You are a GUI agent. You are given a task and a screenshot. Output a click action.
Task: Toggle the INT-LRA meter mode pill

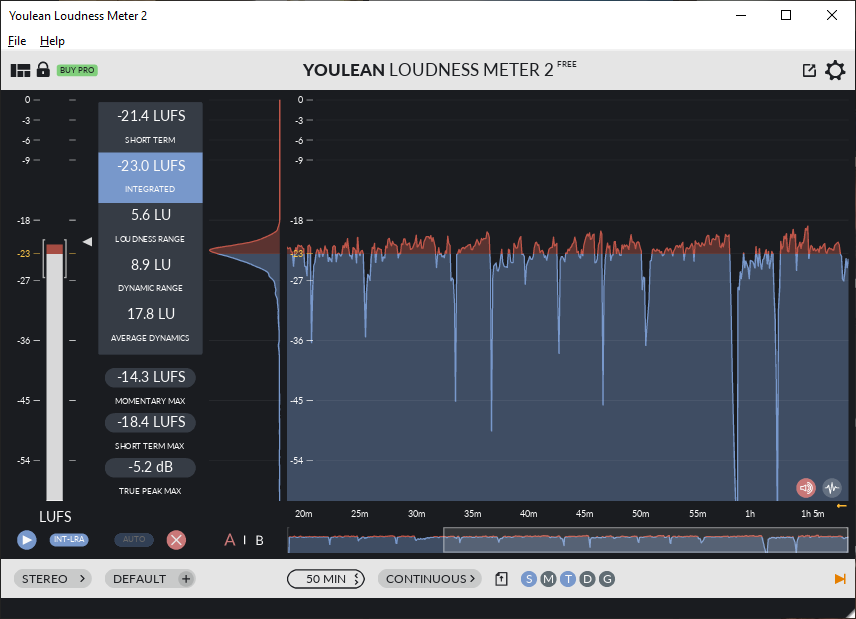(x=69, y=539)
